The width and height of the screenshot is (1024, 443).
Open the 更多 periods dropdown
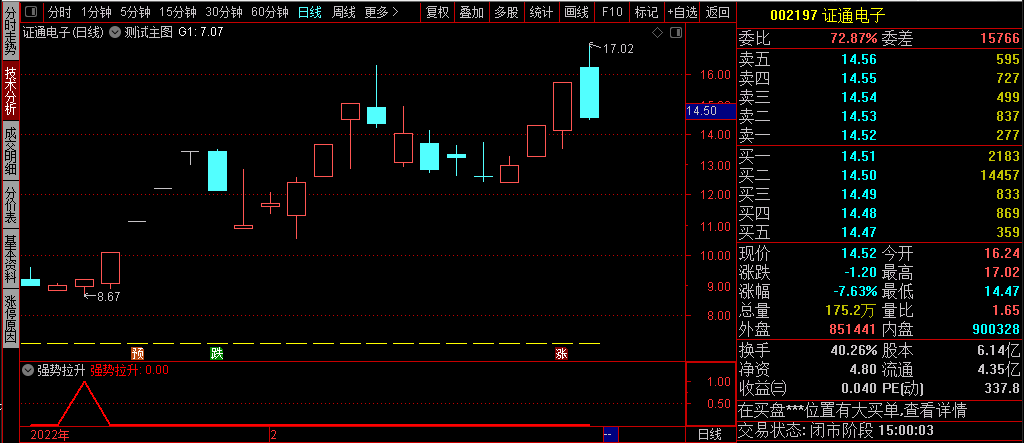click(x=381, y=12)
